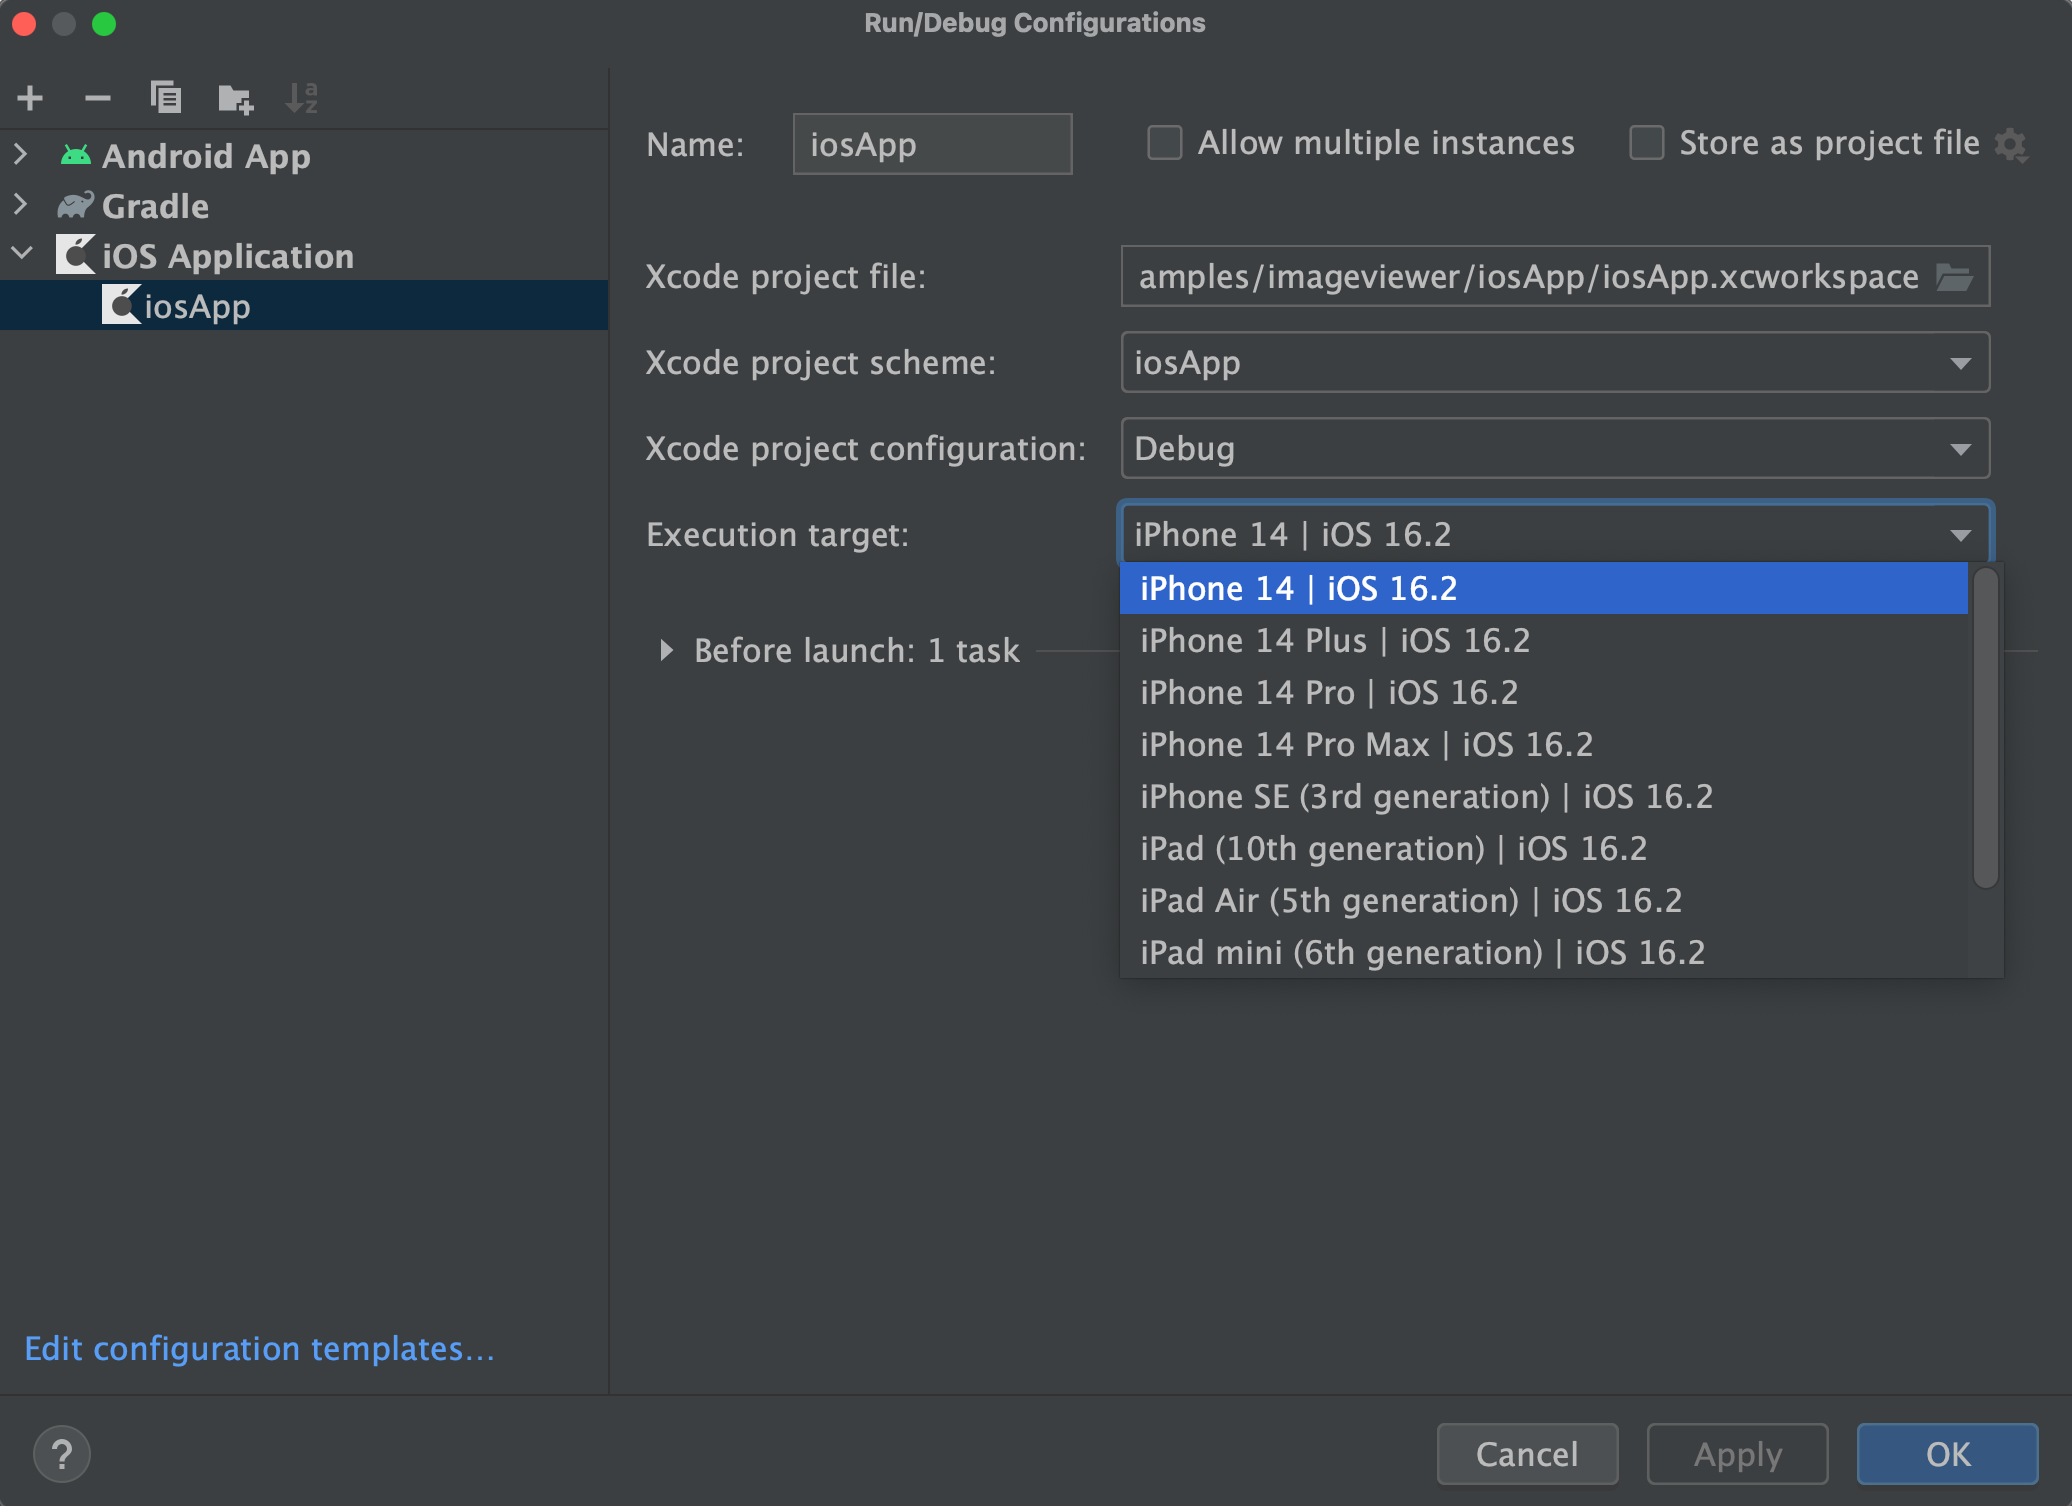This screenshot has width=2072, height=1506.
Task: Expand the Android App tree node
Action: [x=21, y=155]
